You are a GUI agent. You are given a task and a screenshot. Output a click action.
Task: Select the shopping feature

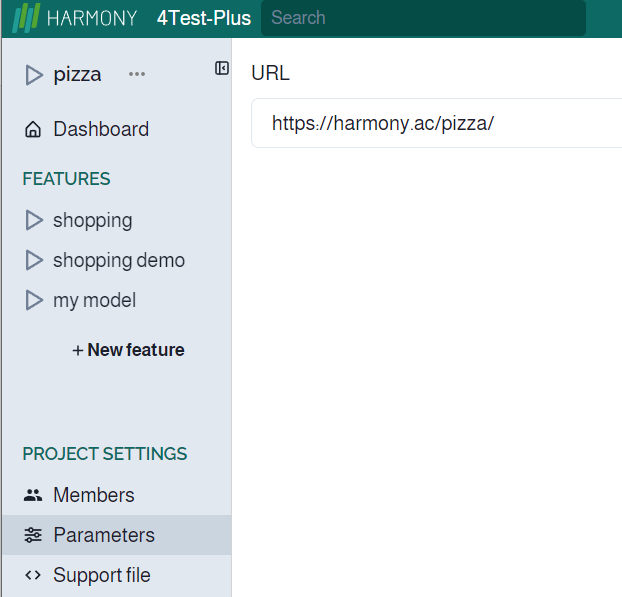click(x=92, y=220)
